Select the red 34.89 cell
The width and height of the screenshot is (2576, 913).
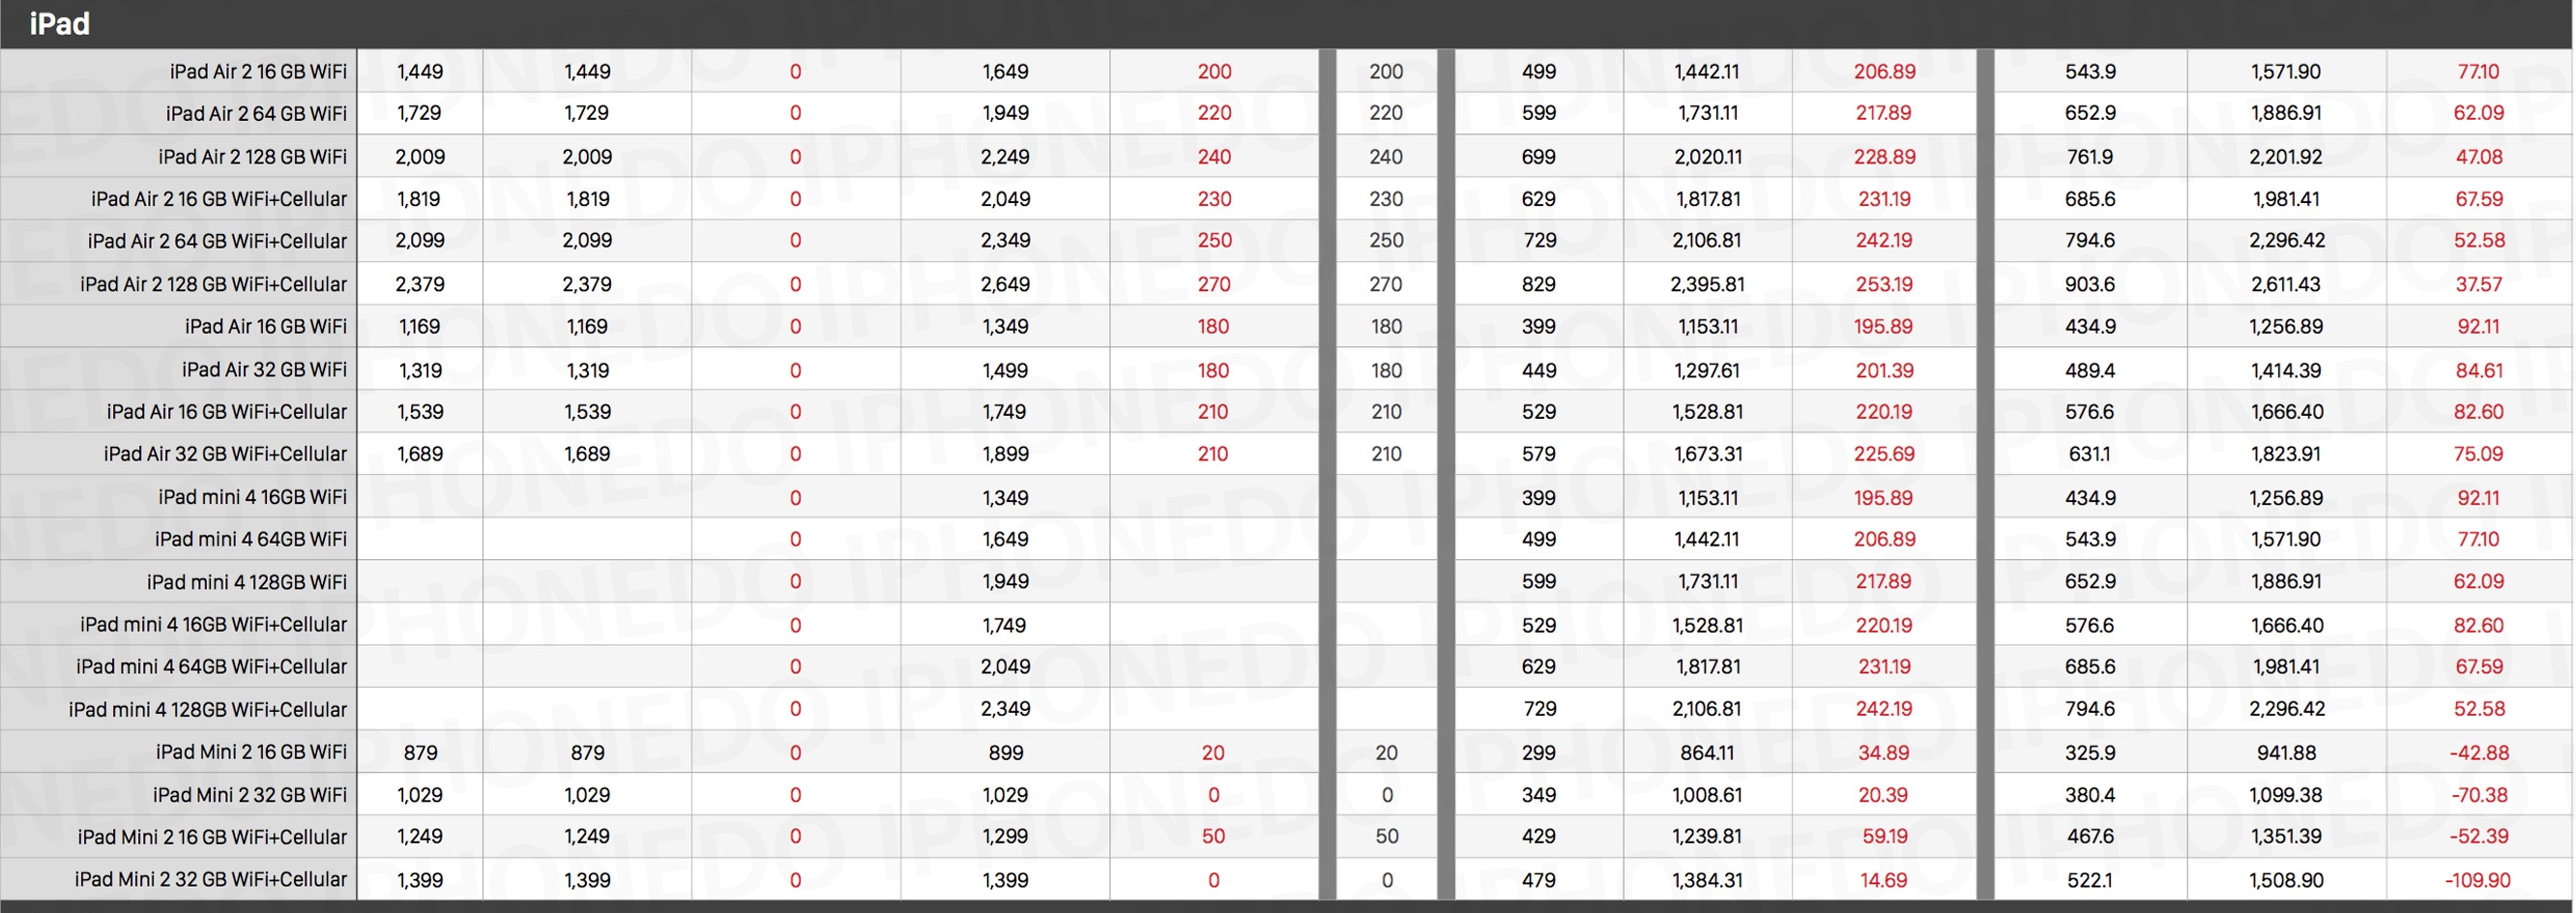(x=1884, y=752)
